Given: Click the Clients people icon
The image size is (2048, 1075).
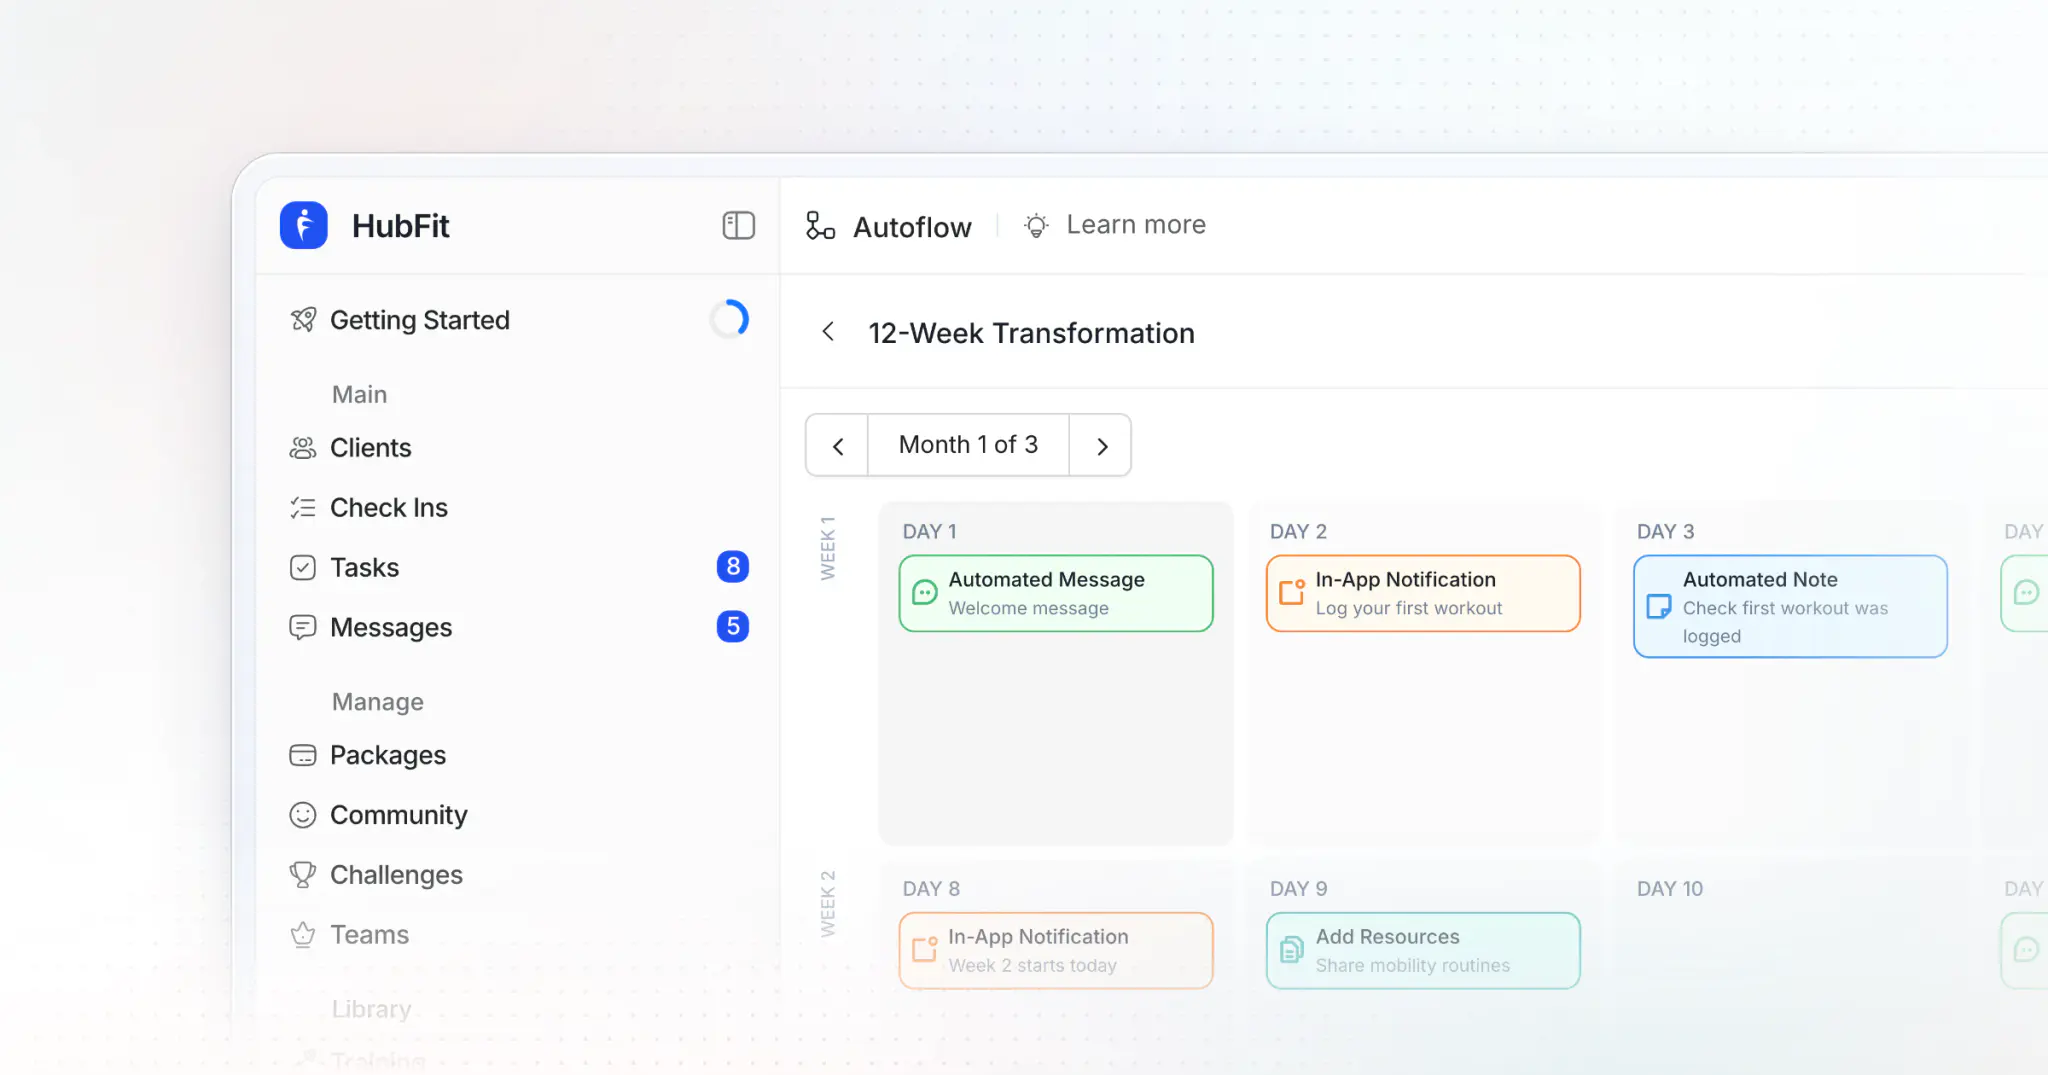Looking at the screenshot, I should pyautogui.click(x=303, y=448).
